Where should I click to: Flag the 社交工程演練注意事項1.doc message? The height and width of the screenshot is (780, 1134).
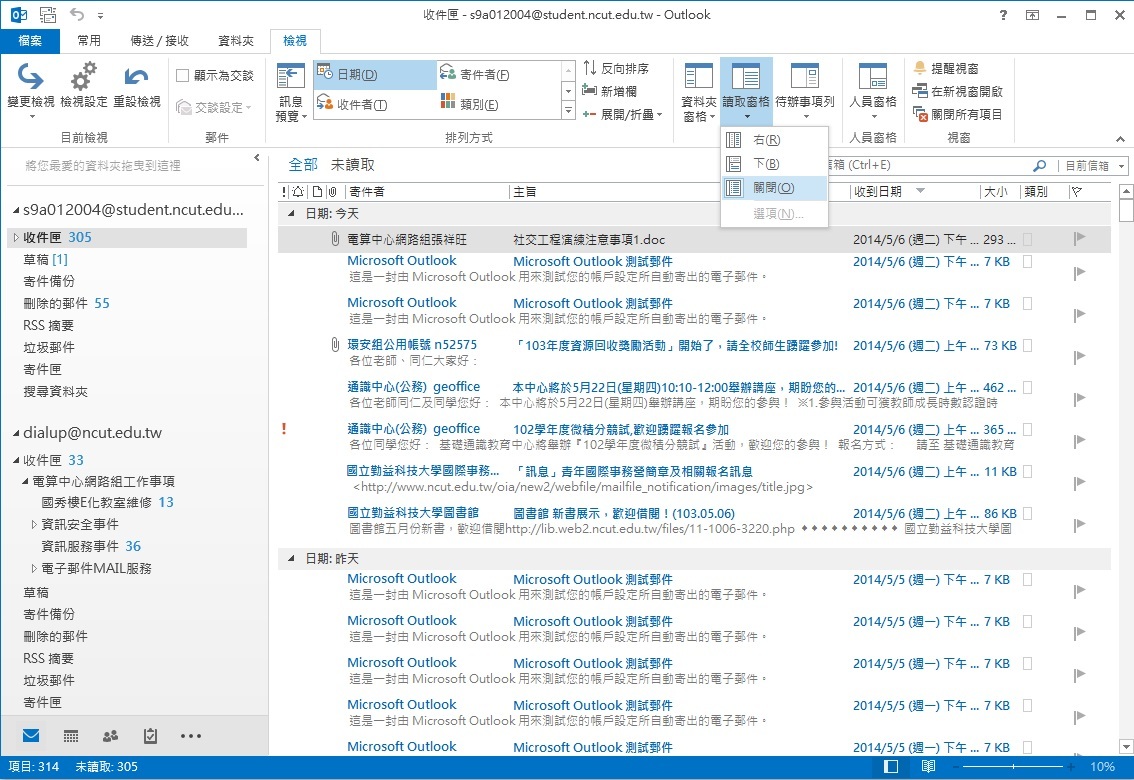pos(1080,238)
